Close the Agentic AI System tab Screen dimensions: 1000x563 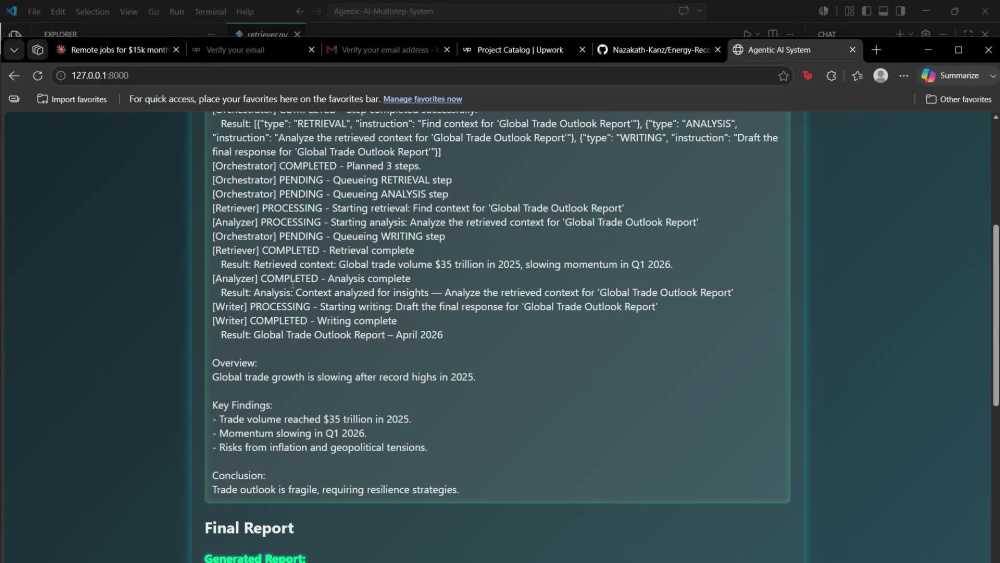click(x=852, y=50)
